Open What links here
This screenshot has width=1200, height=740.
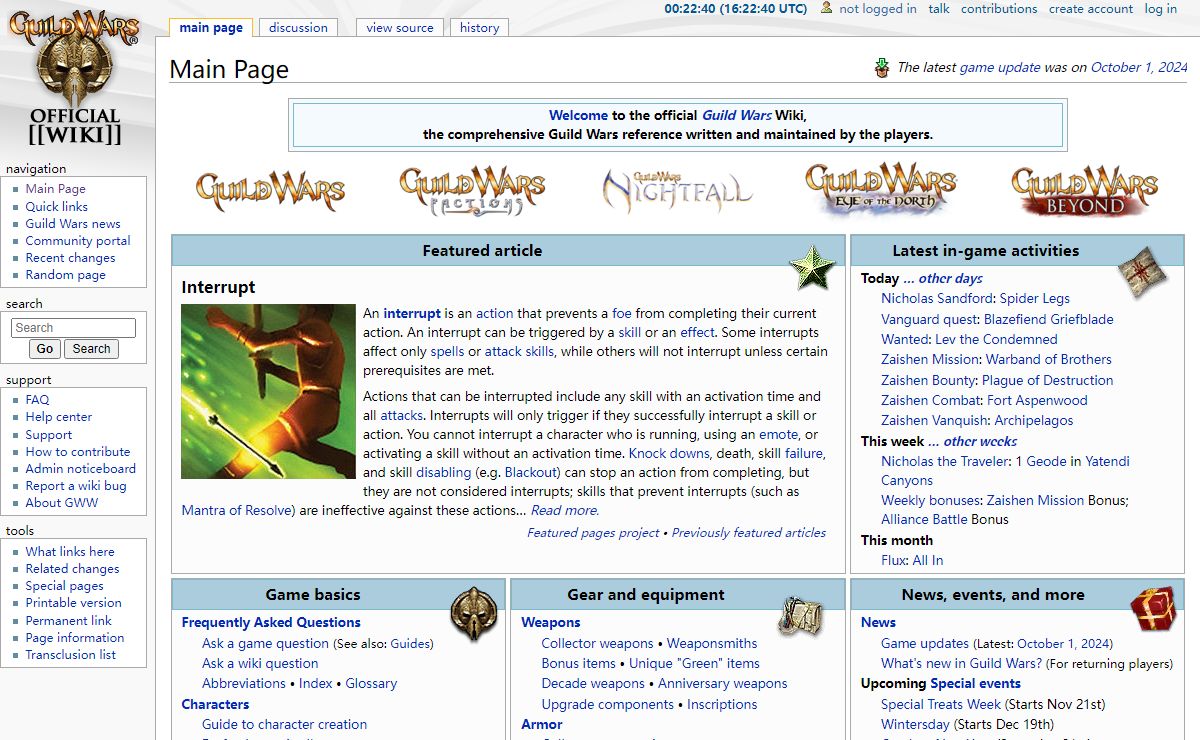click(x=70, y=552)
